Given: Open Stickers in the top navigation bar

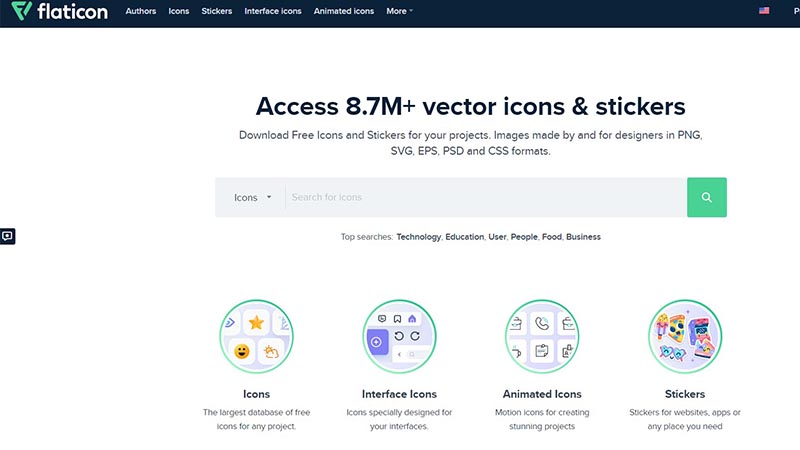Looking at the screenshot, I should click(216, 11).
